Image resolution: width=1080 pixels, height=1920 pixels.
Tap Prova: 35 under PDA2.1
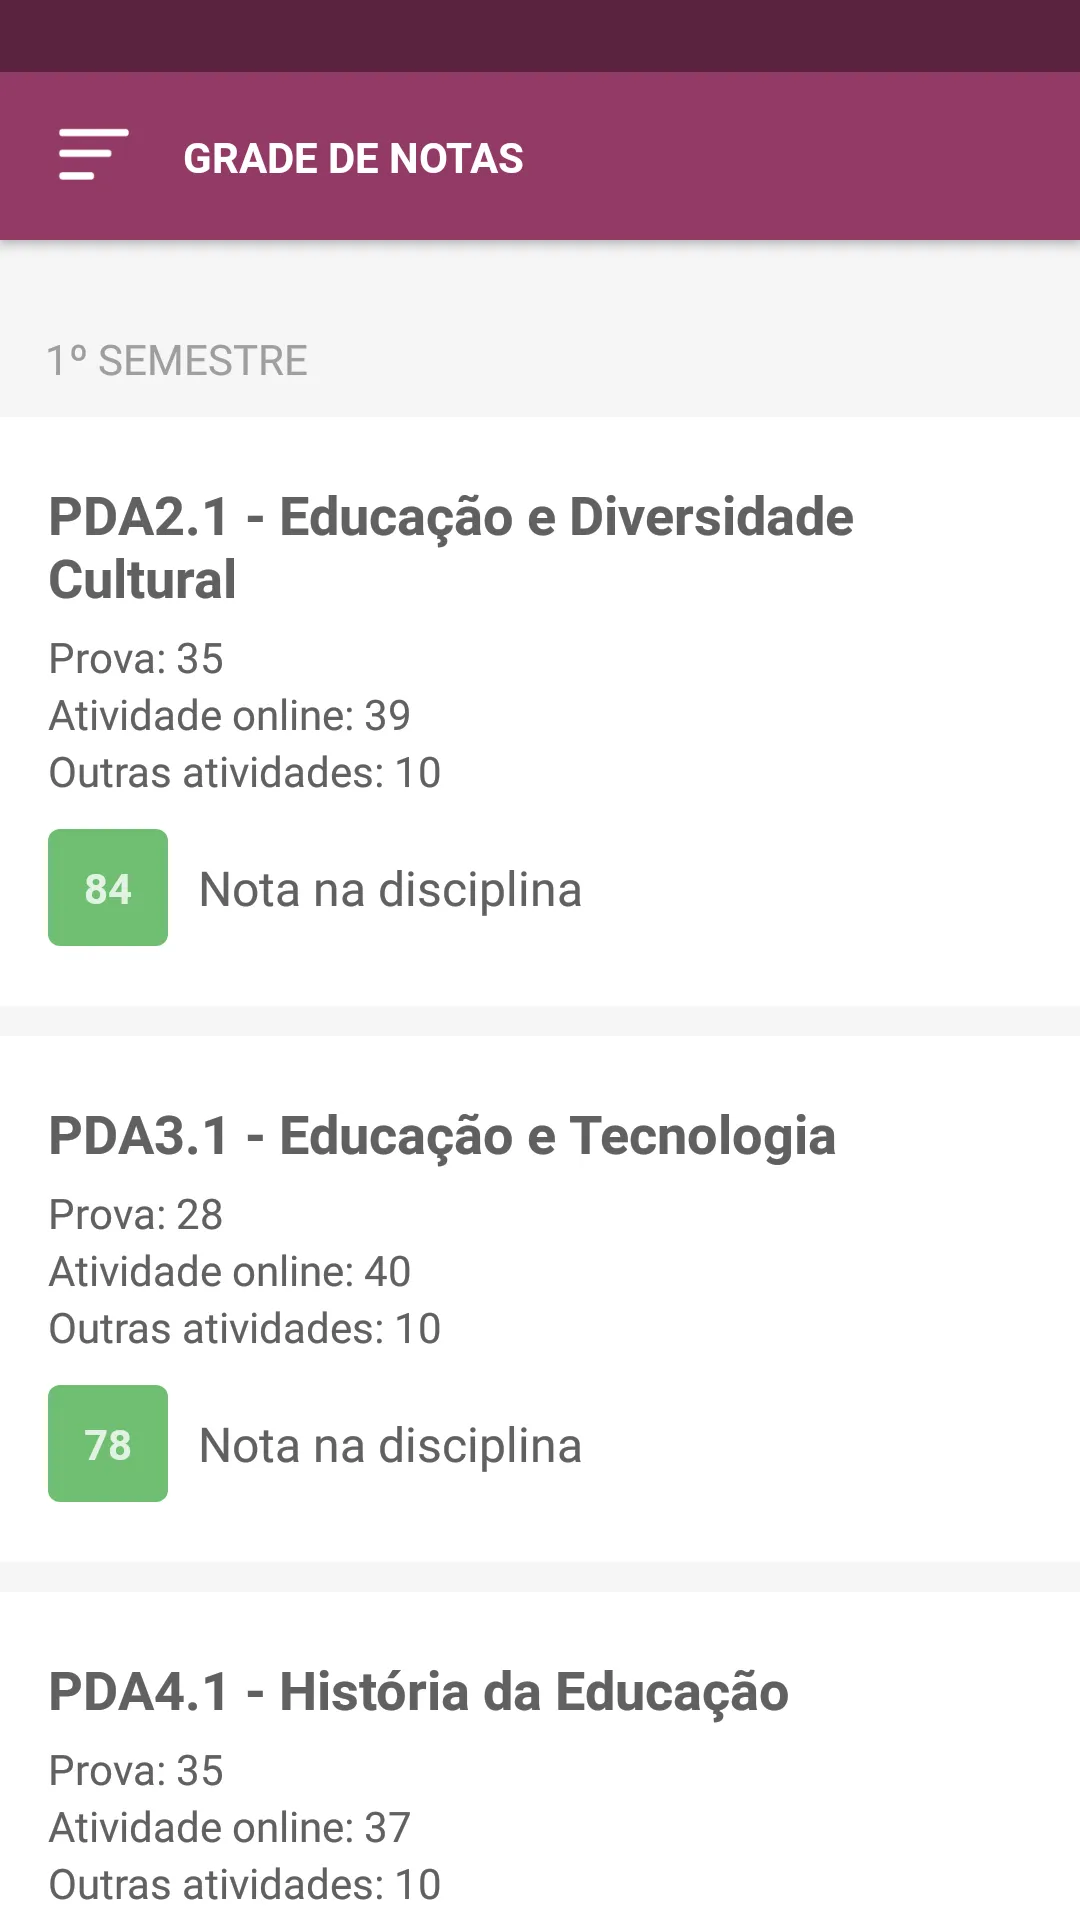click(x=136, y=659)
